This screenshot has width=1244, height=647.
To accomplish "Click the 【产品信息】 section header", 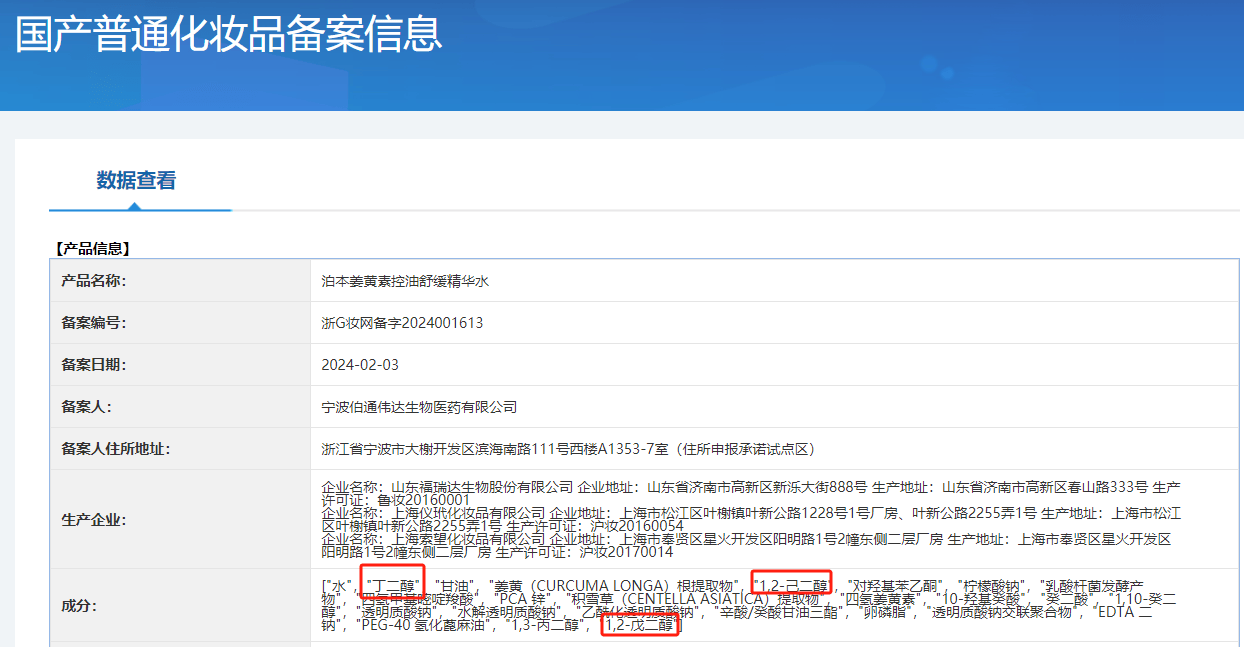I will click(x=92, y=248).
